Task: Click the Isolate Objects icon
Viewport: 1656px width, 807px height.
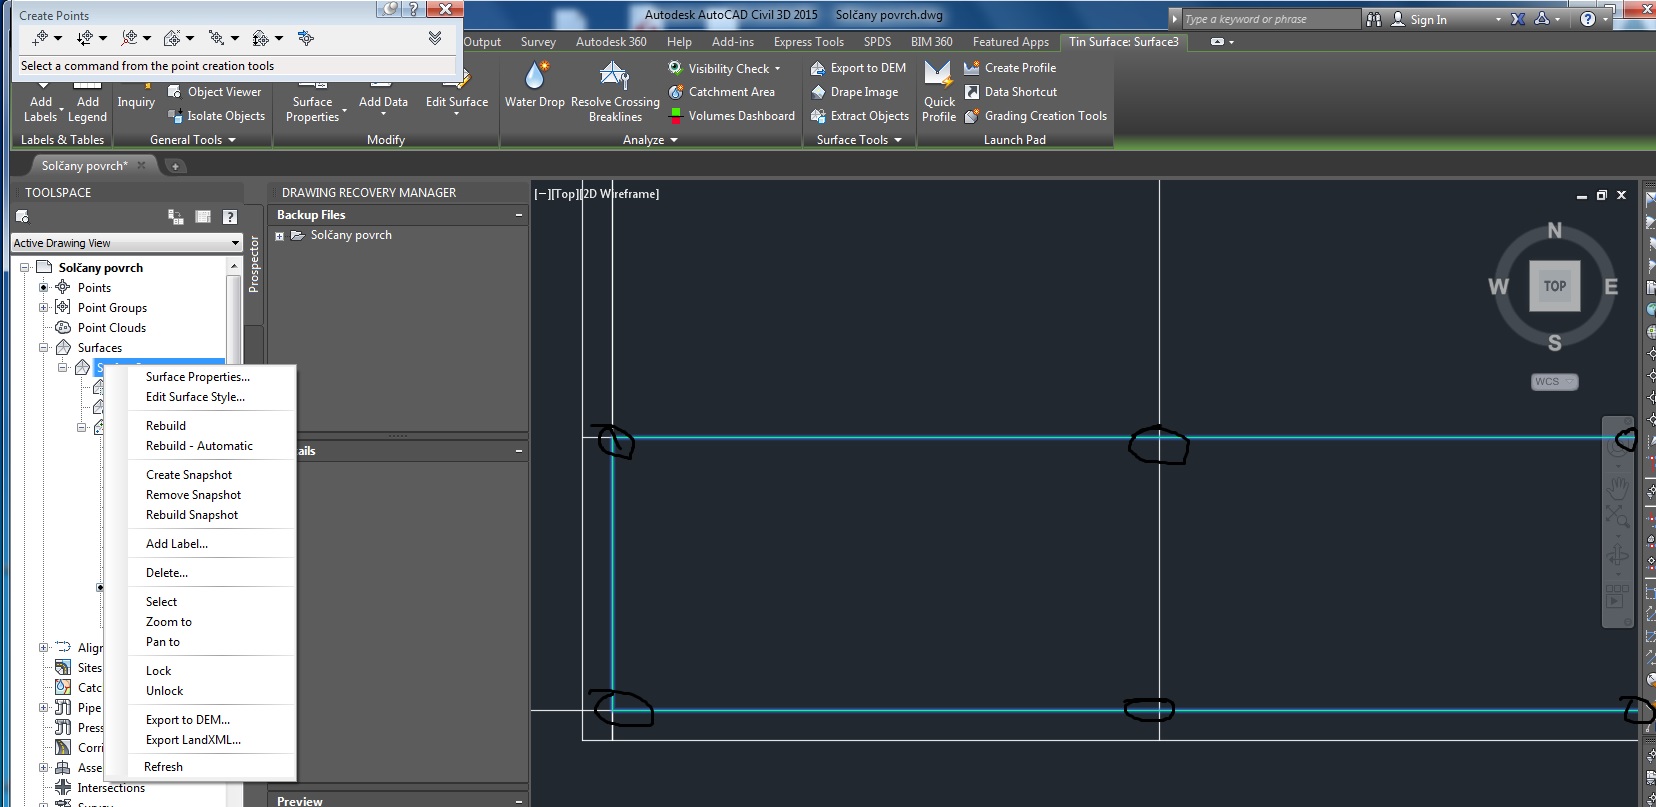Action: 175,116
